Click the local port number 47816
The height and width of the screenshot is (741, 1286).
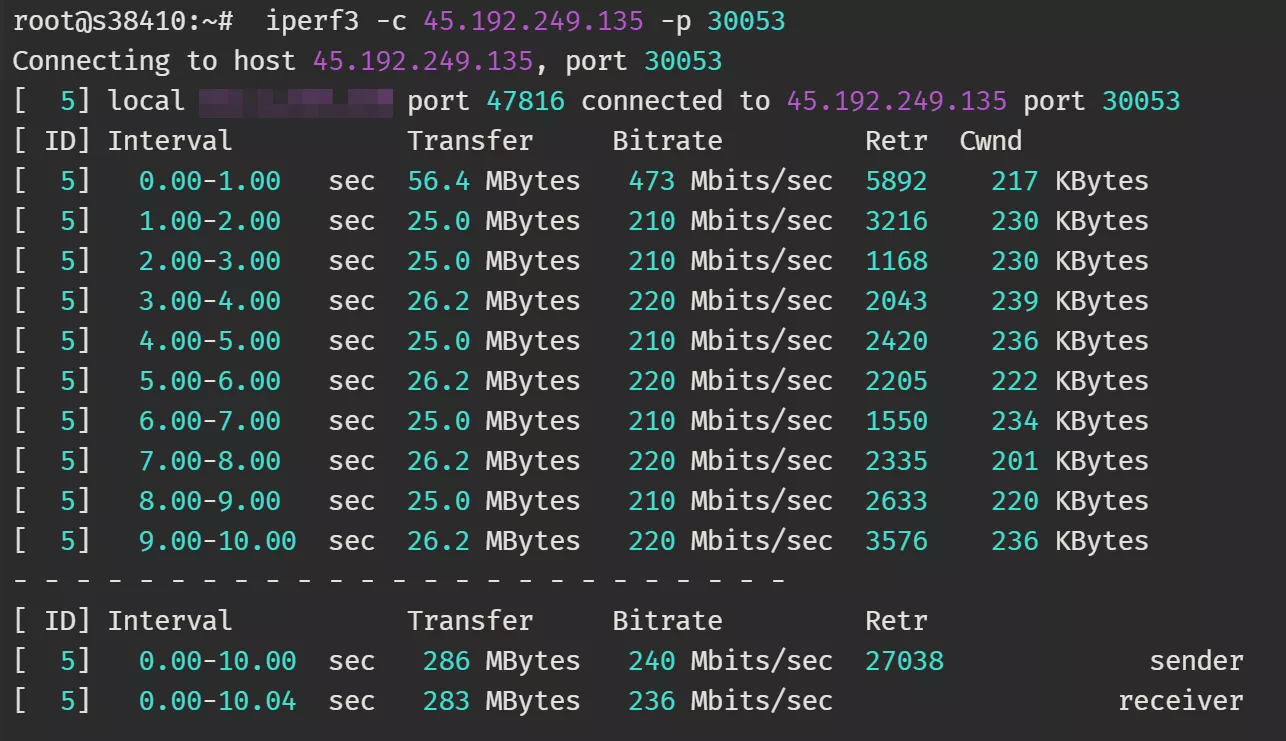pyautogui.click(x=525, y=101)
